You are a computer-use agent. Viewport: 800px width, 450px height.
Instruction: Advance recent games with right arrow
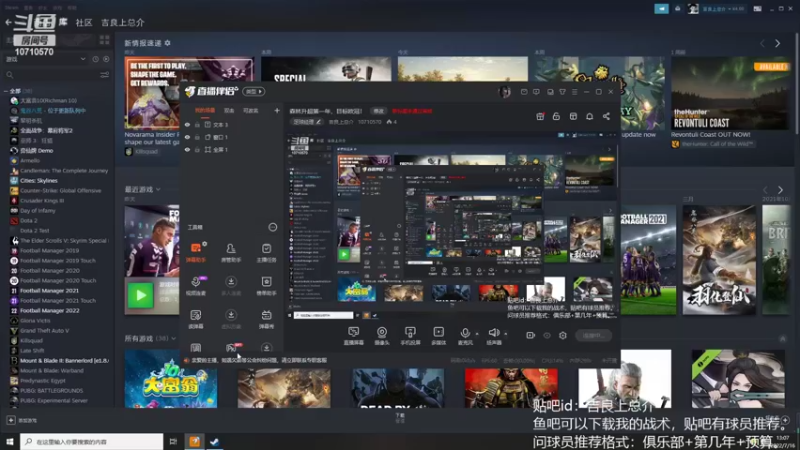tap(780, 190)
